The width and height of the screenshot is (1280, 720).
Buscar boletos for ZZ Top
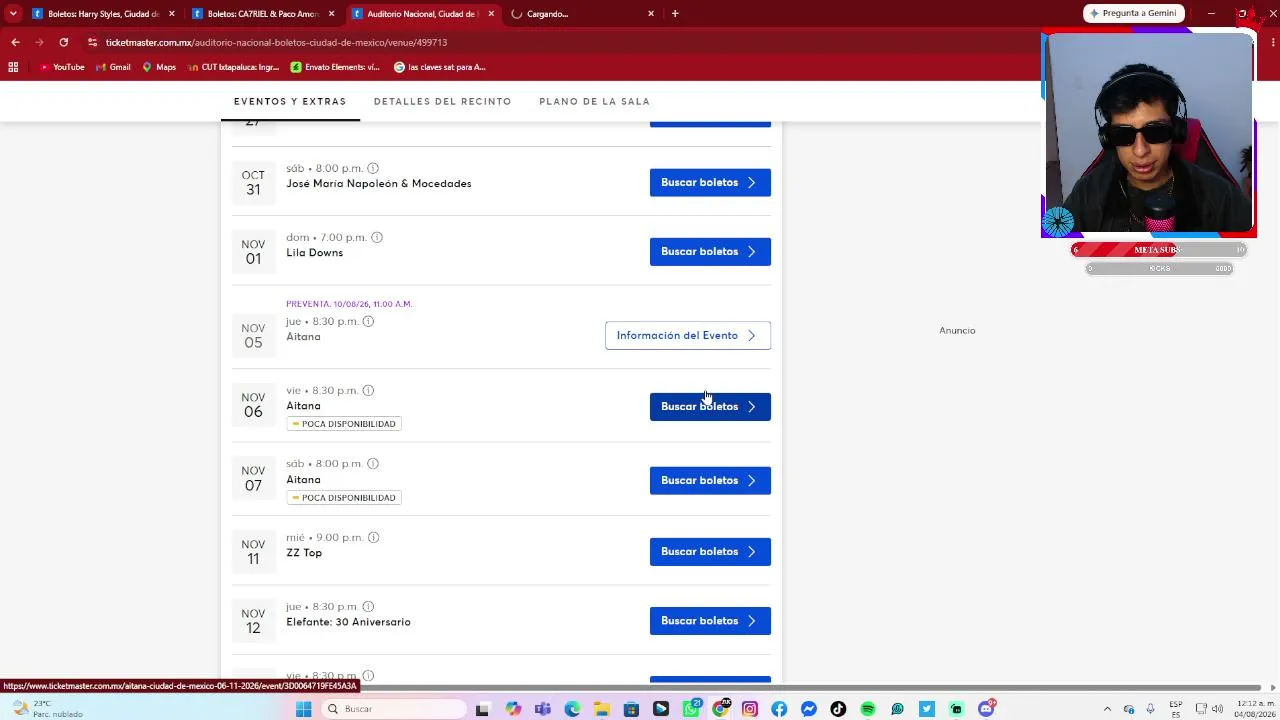[710, 551]
